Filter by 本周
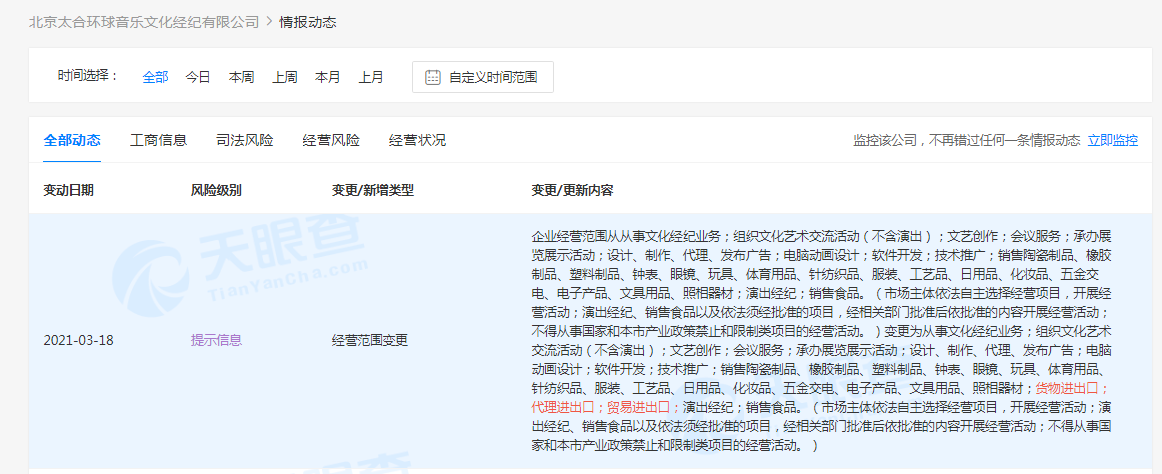 pos(242,77)
